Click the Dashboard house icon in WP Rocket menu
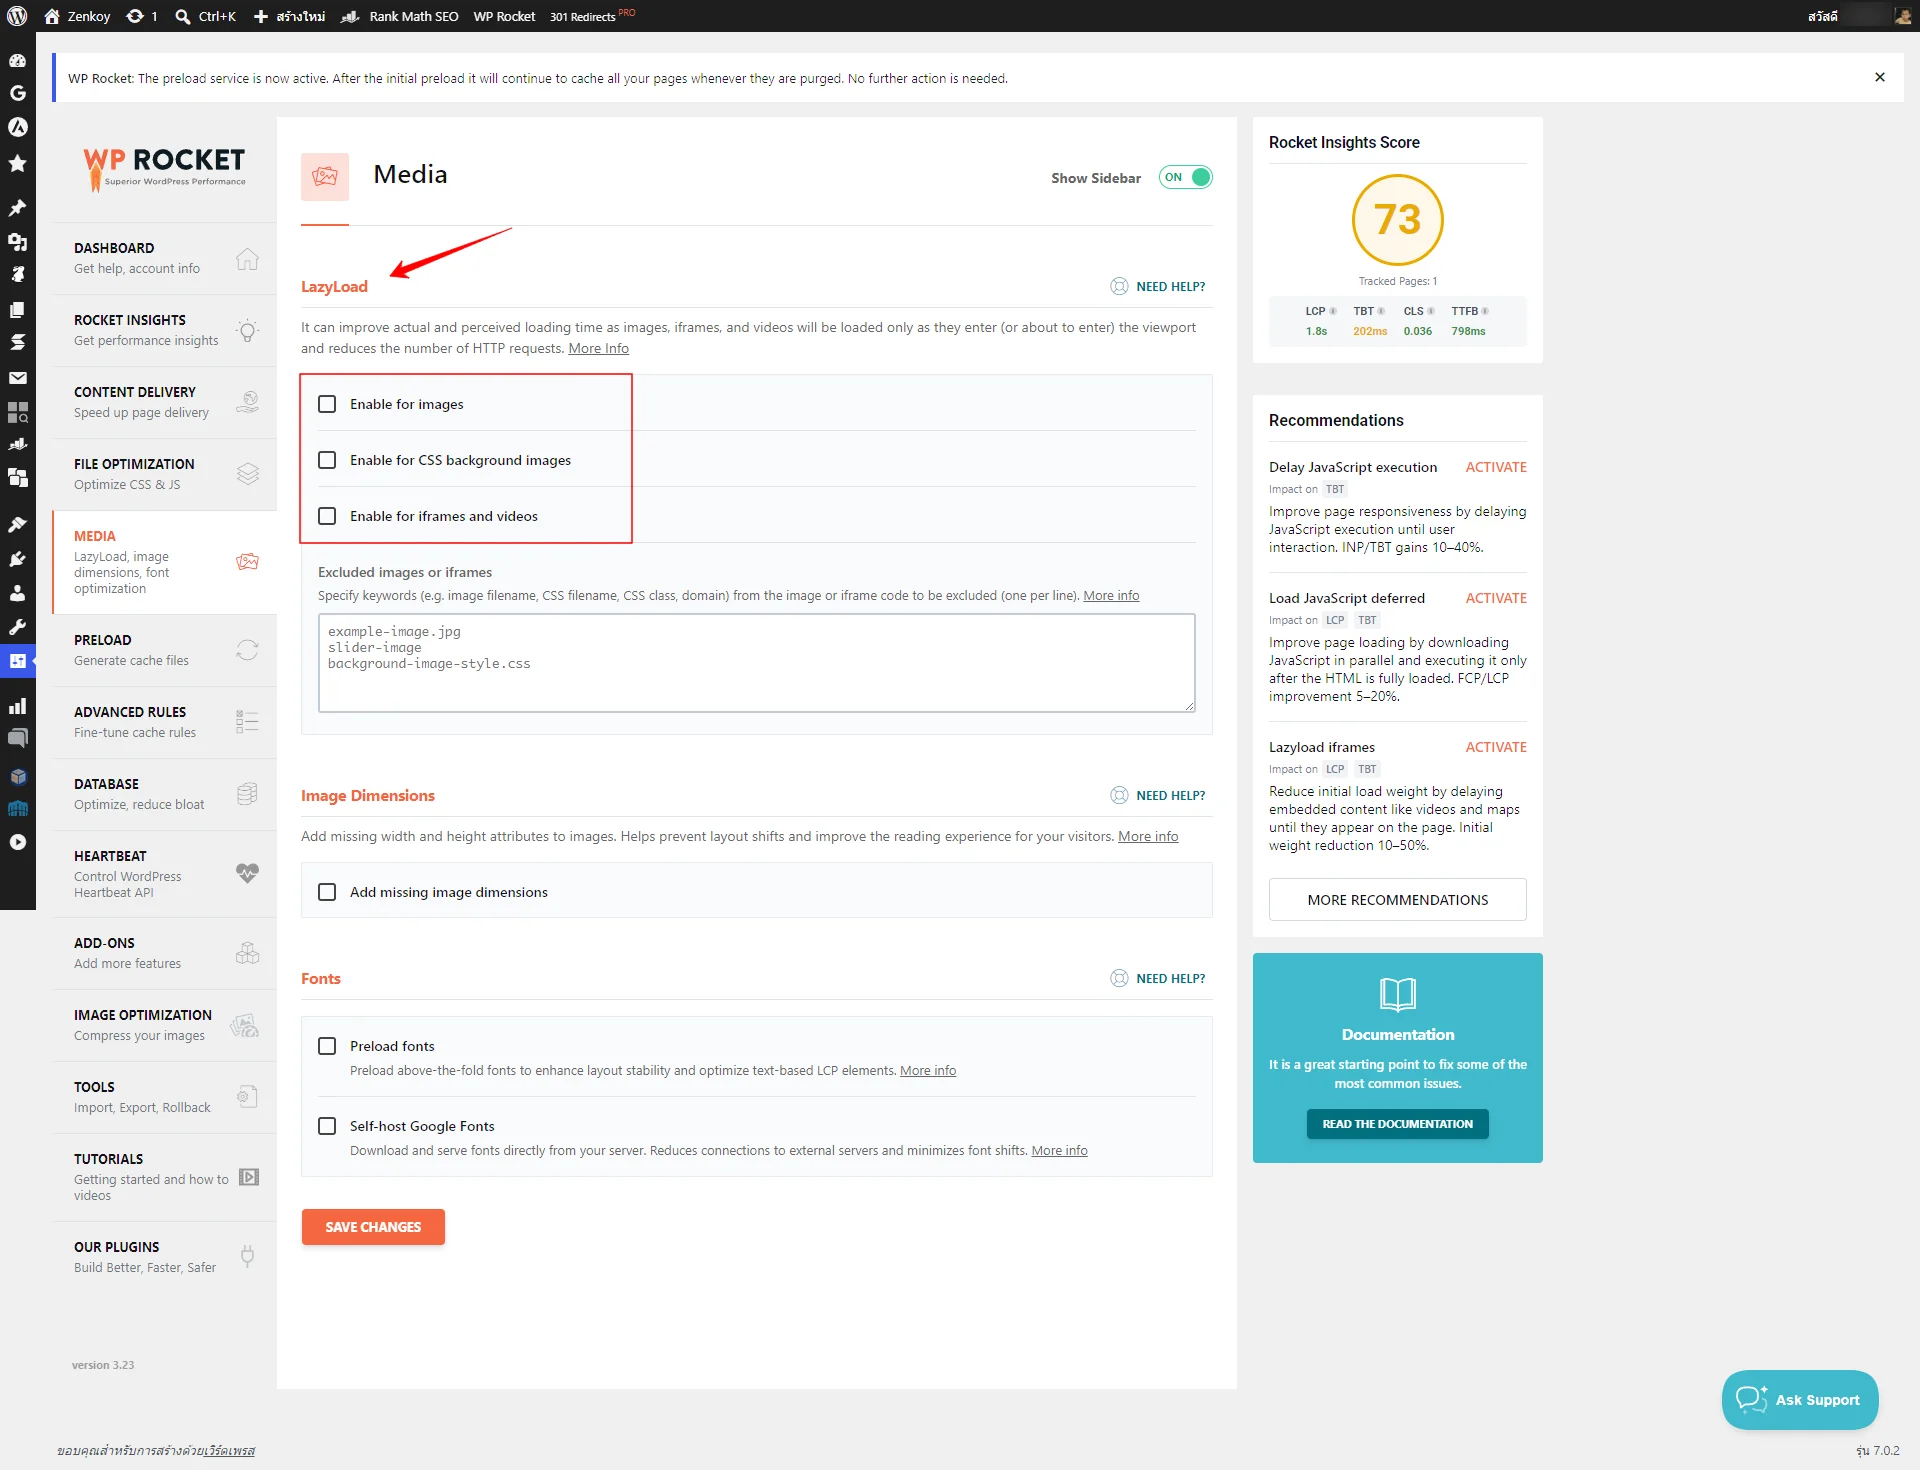The image size is (1920, 1470). click(x=247, y=258)
